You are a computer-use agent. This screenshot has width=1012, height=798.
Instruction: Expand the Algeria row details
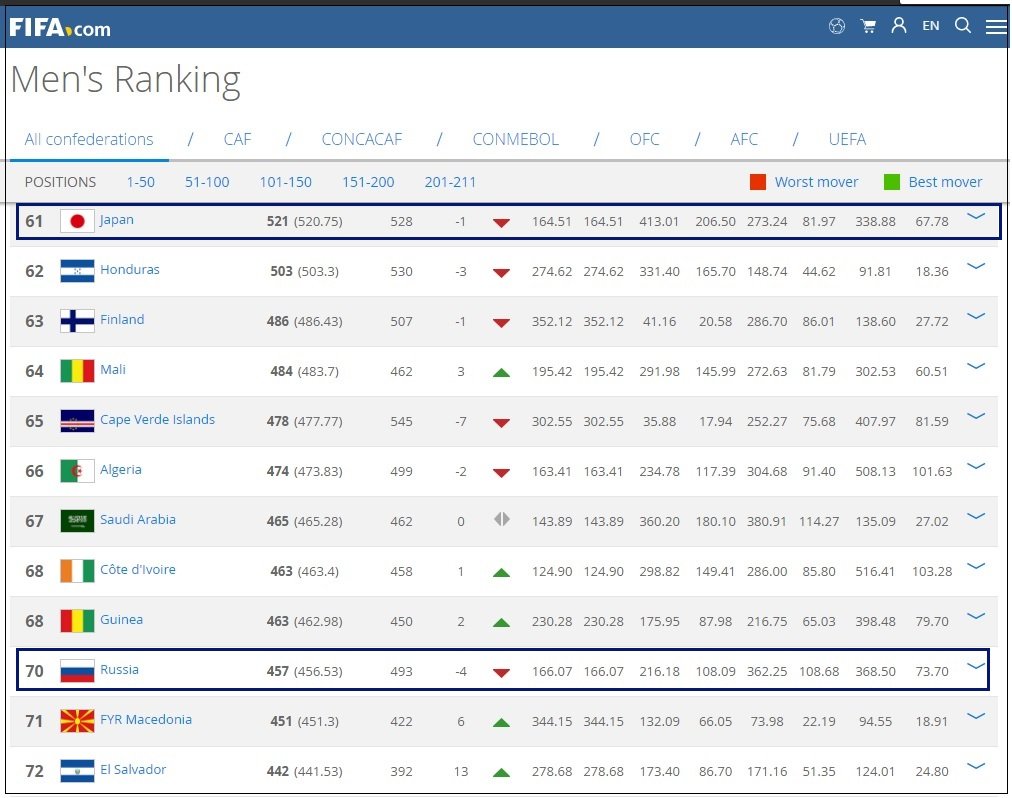(x=976, y=466)
